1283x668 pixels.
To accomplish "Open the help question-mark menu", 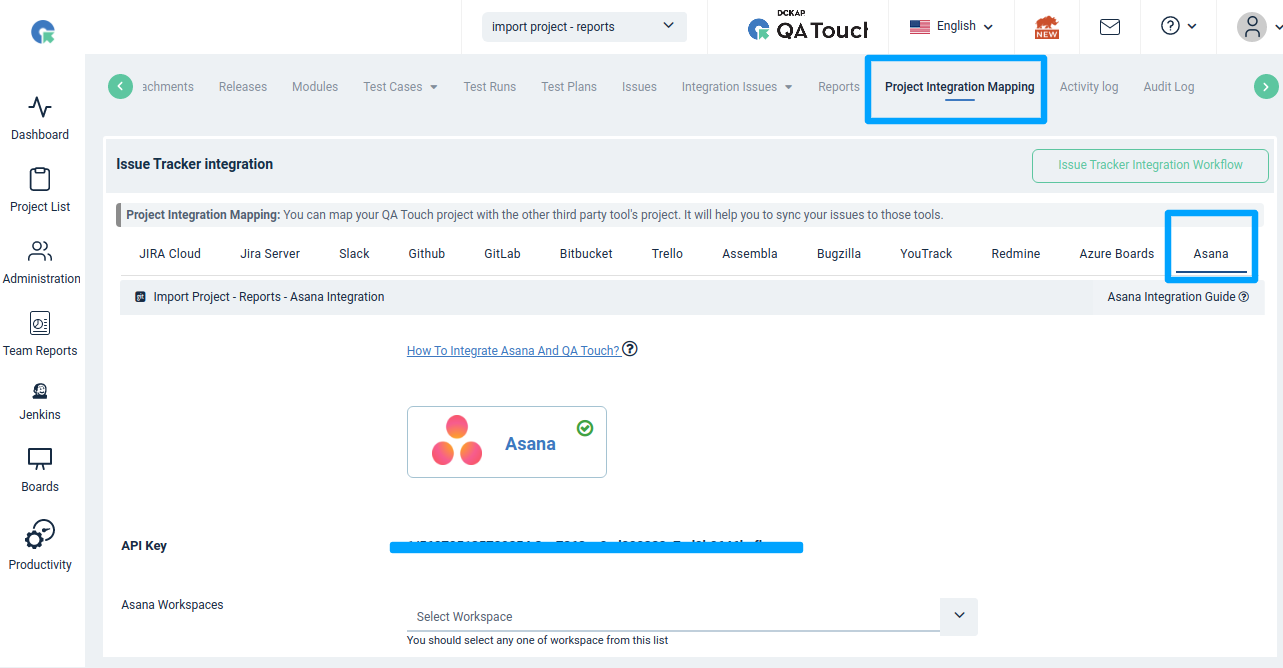I will click(x=1178, y=26).
